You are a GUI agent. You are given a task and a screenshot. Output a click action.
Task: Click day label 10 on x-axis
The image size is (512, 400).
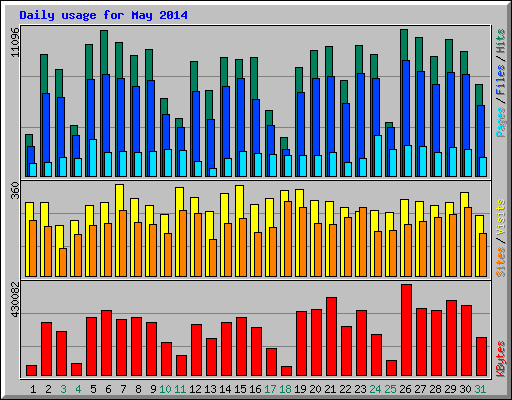[x=165, y=389]
